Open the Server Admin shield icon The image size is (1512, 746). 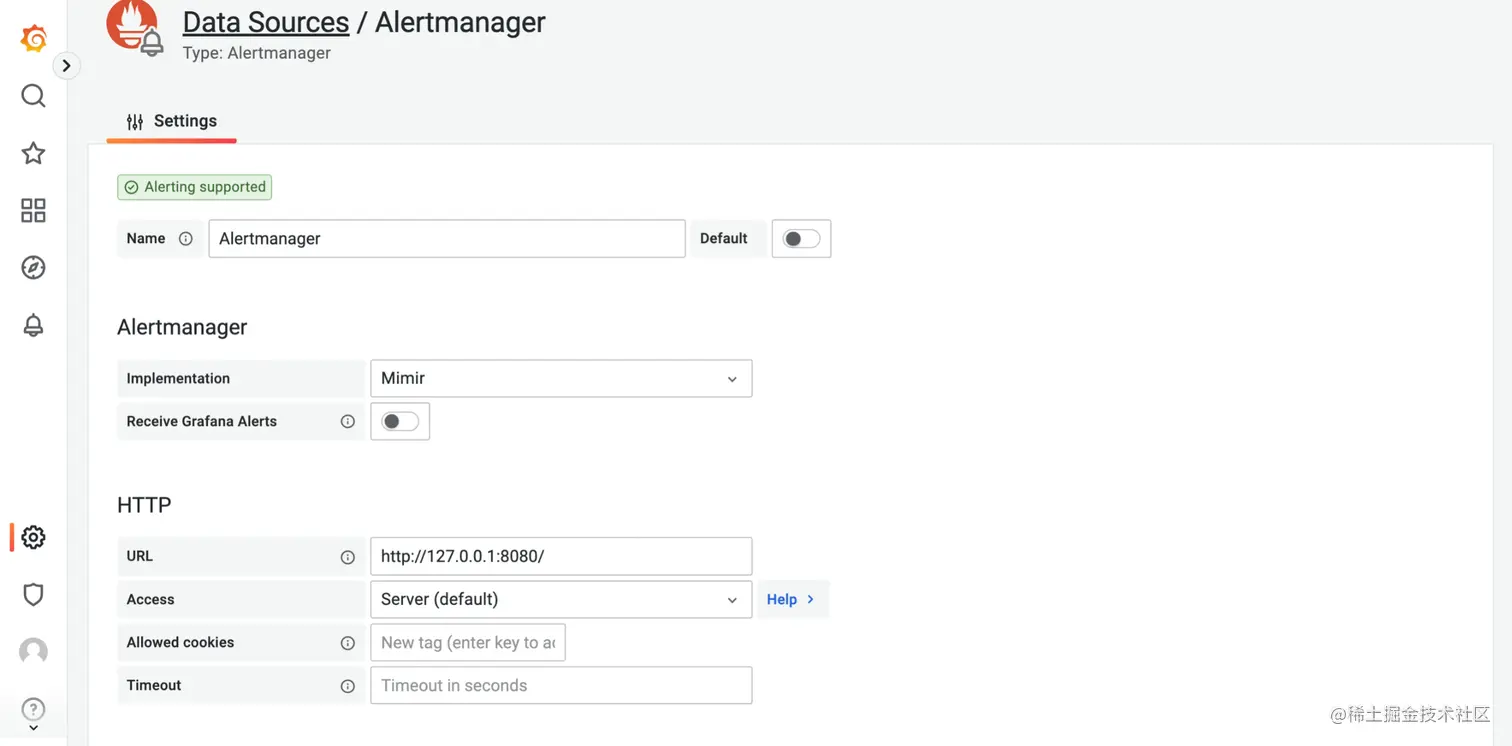coord(33,594)
